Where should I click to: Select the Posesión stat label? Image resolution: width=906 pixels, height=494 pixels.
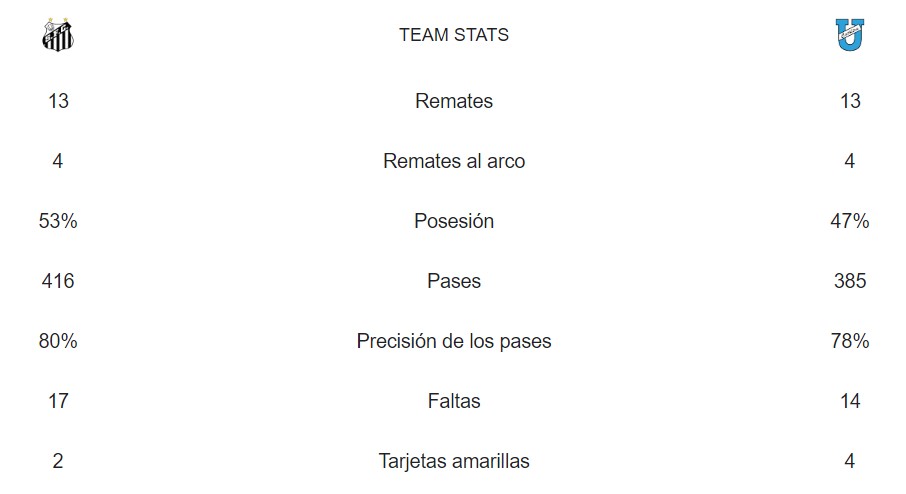coord(454,221)
